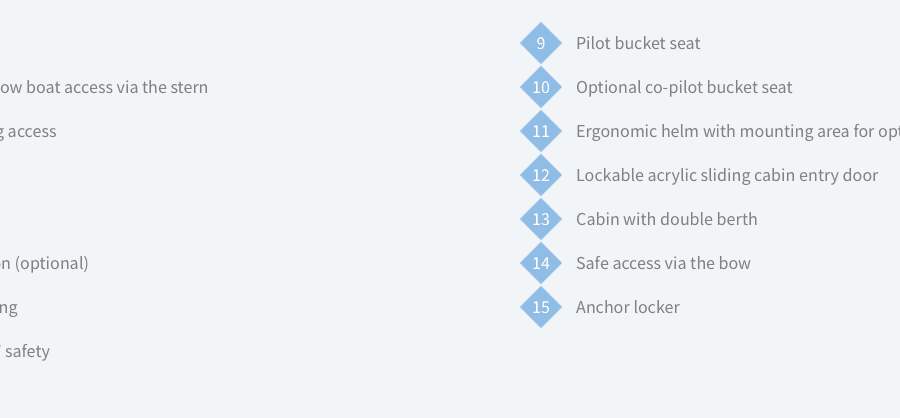Click the number 13 diamond marker
The image size is (900, 418).
click(x=541, y=219)
